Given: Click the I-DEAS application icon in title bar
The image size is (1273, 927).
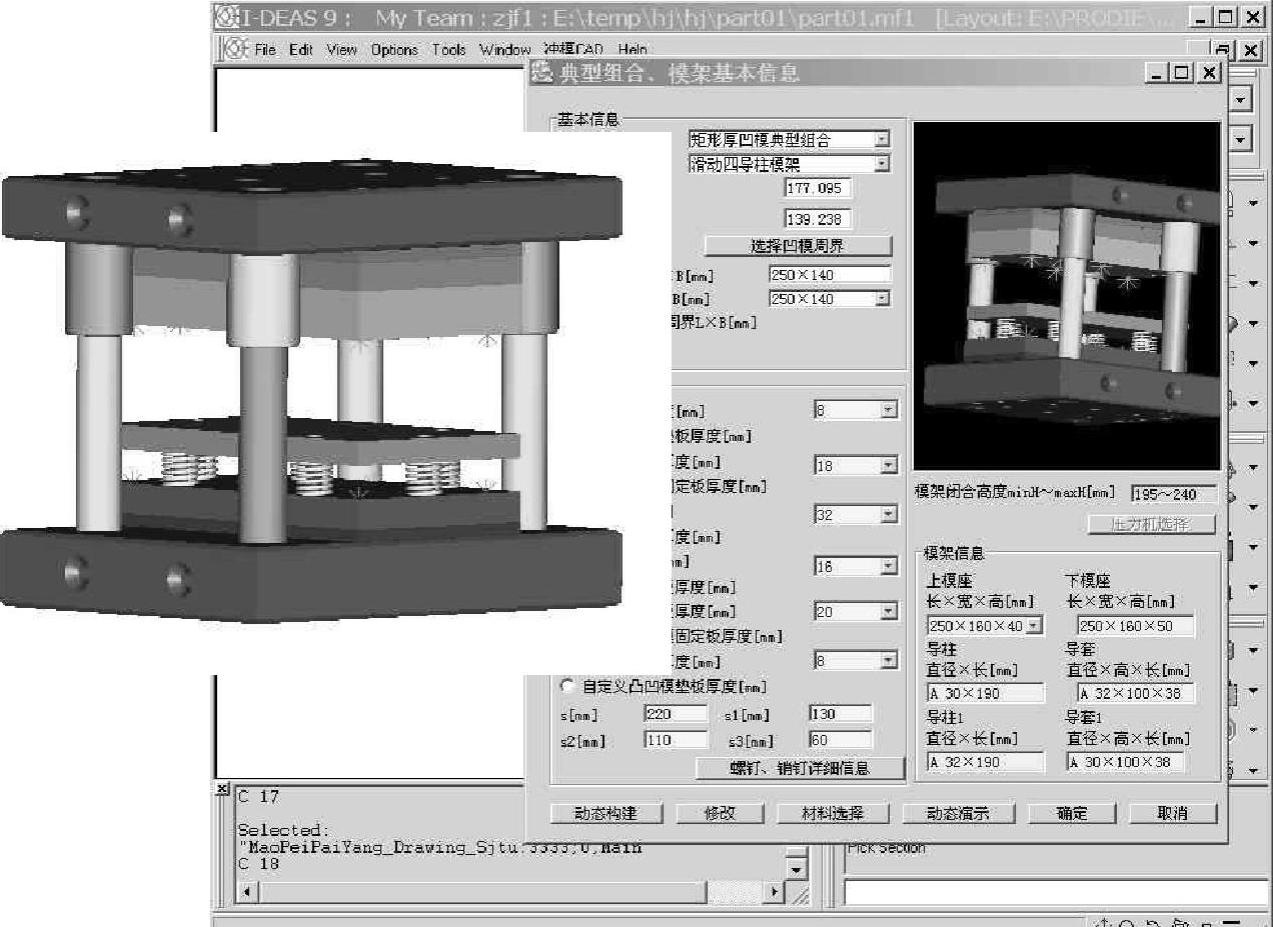Looking at the screenshot, I should [226, 17].
